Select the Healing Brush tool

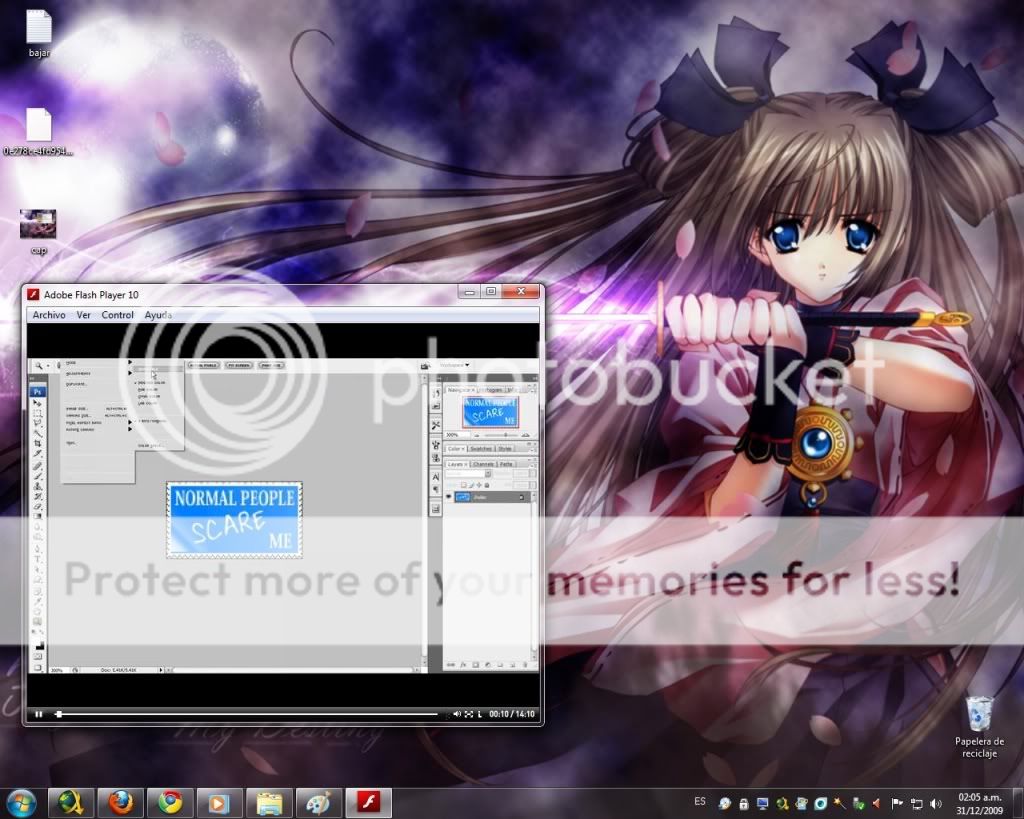pyautogui.click(x=37, y=466)
